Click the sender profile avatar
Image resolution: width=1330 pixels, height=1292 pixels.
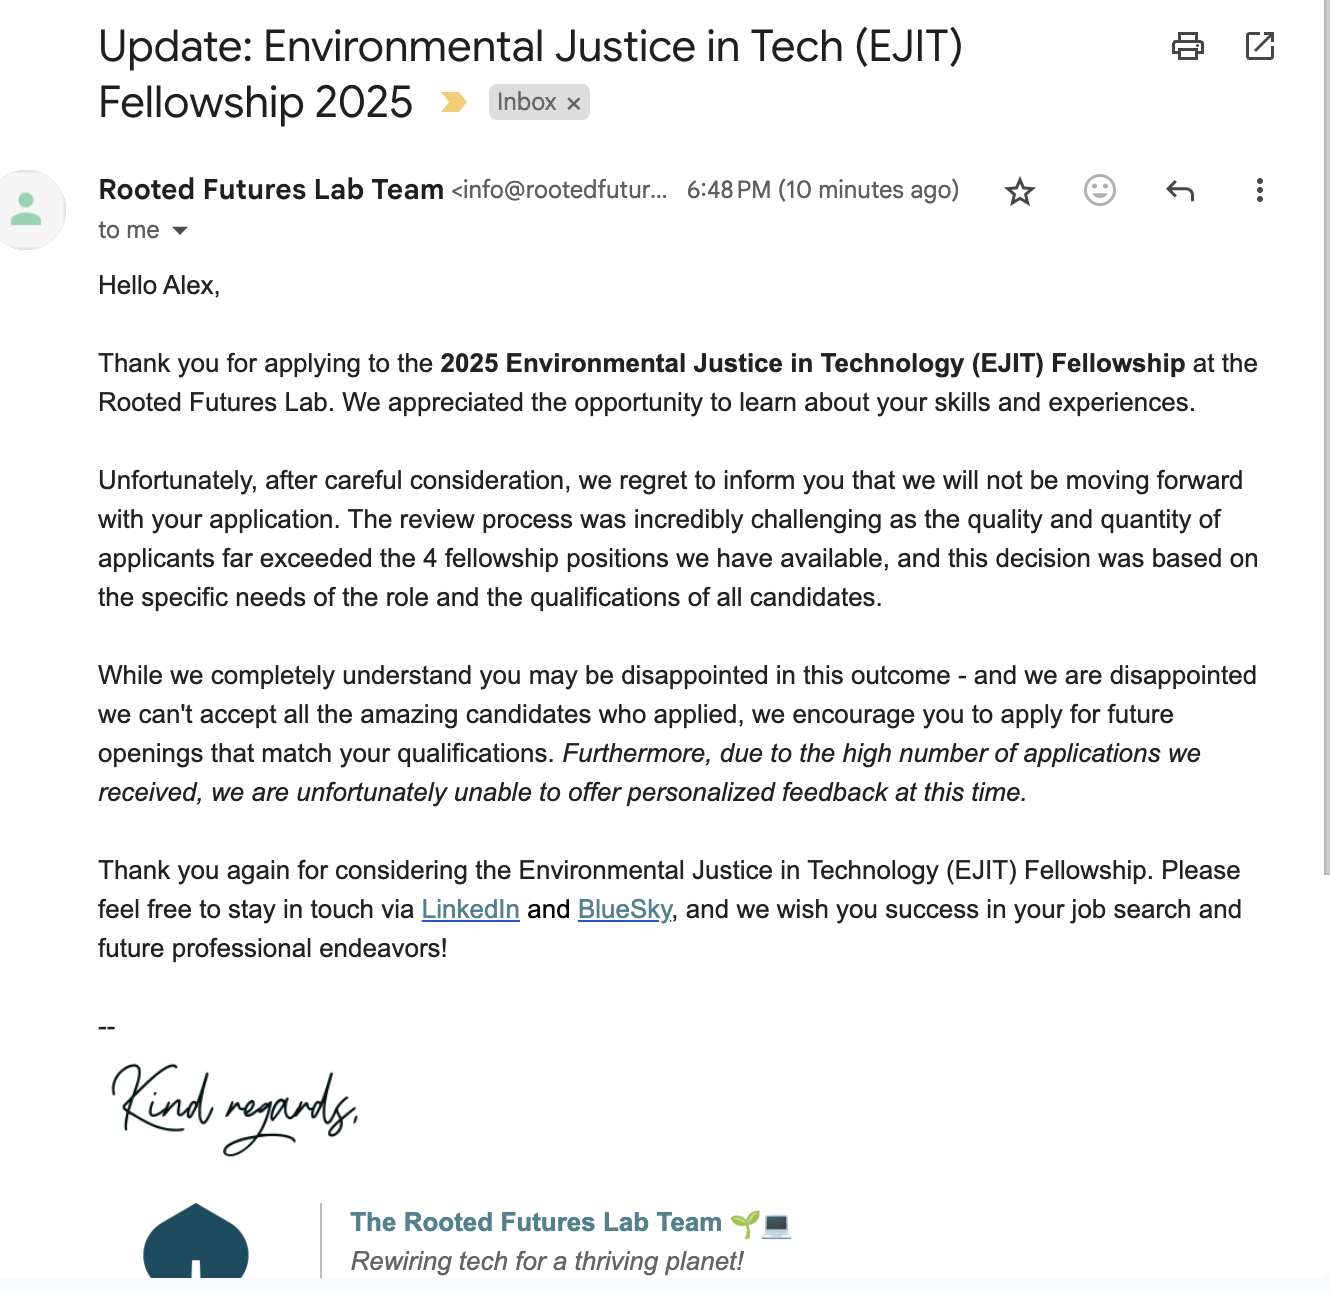click(x=27, y=209)
